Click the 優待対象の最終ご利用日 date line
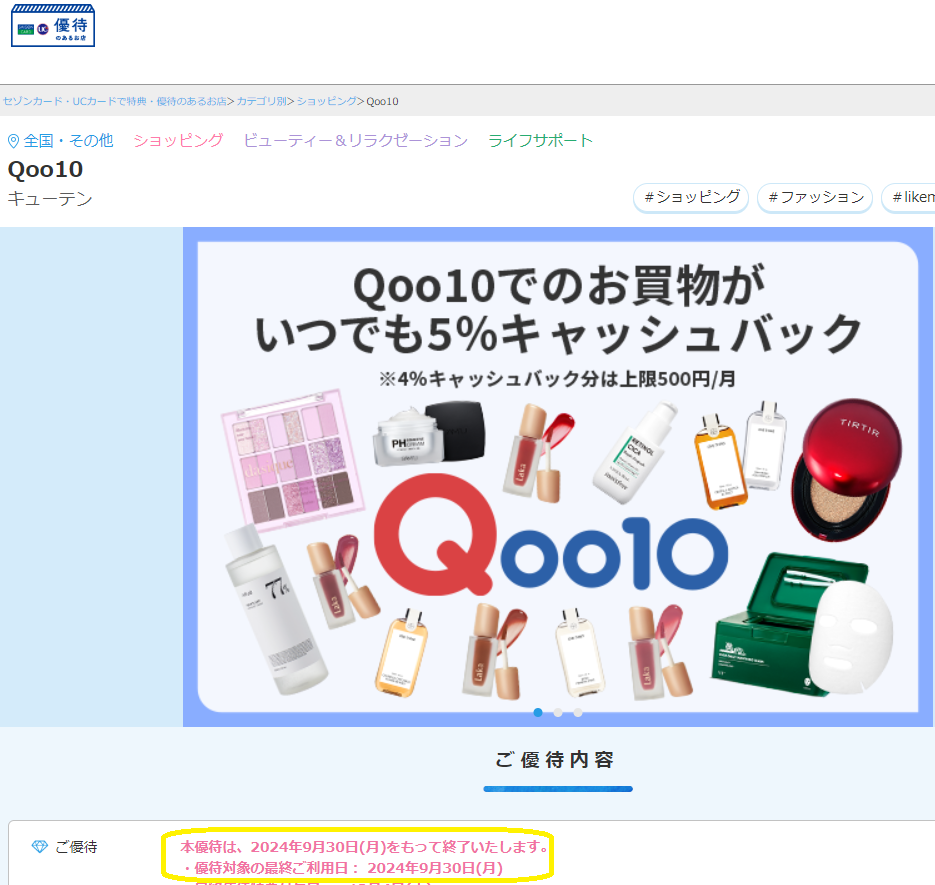This screenshot has width=935, height=885. click(x=342, y=868)
